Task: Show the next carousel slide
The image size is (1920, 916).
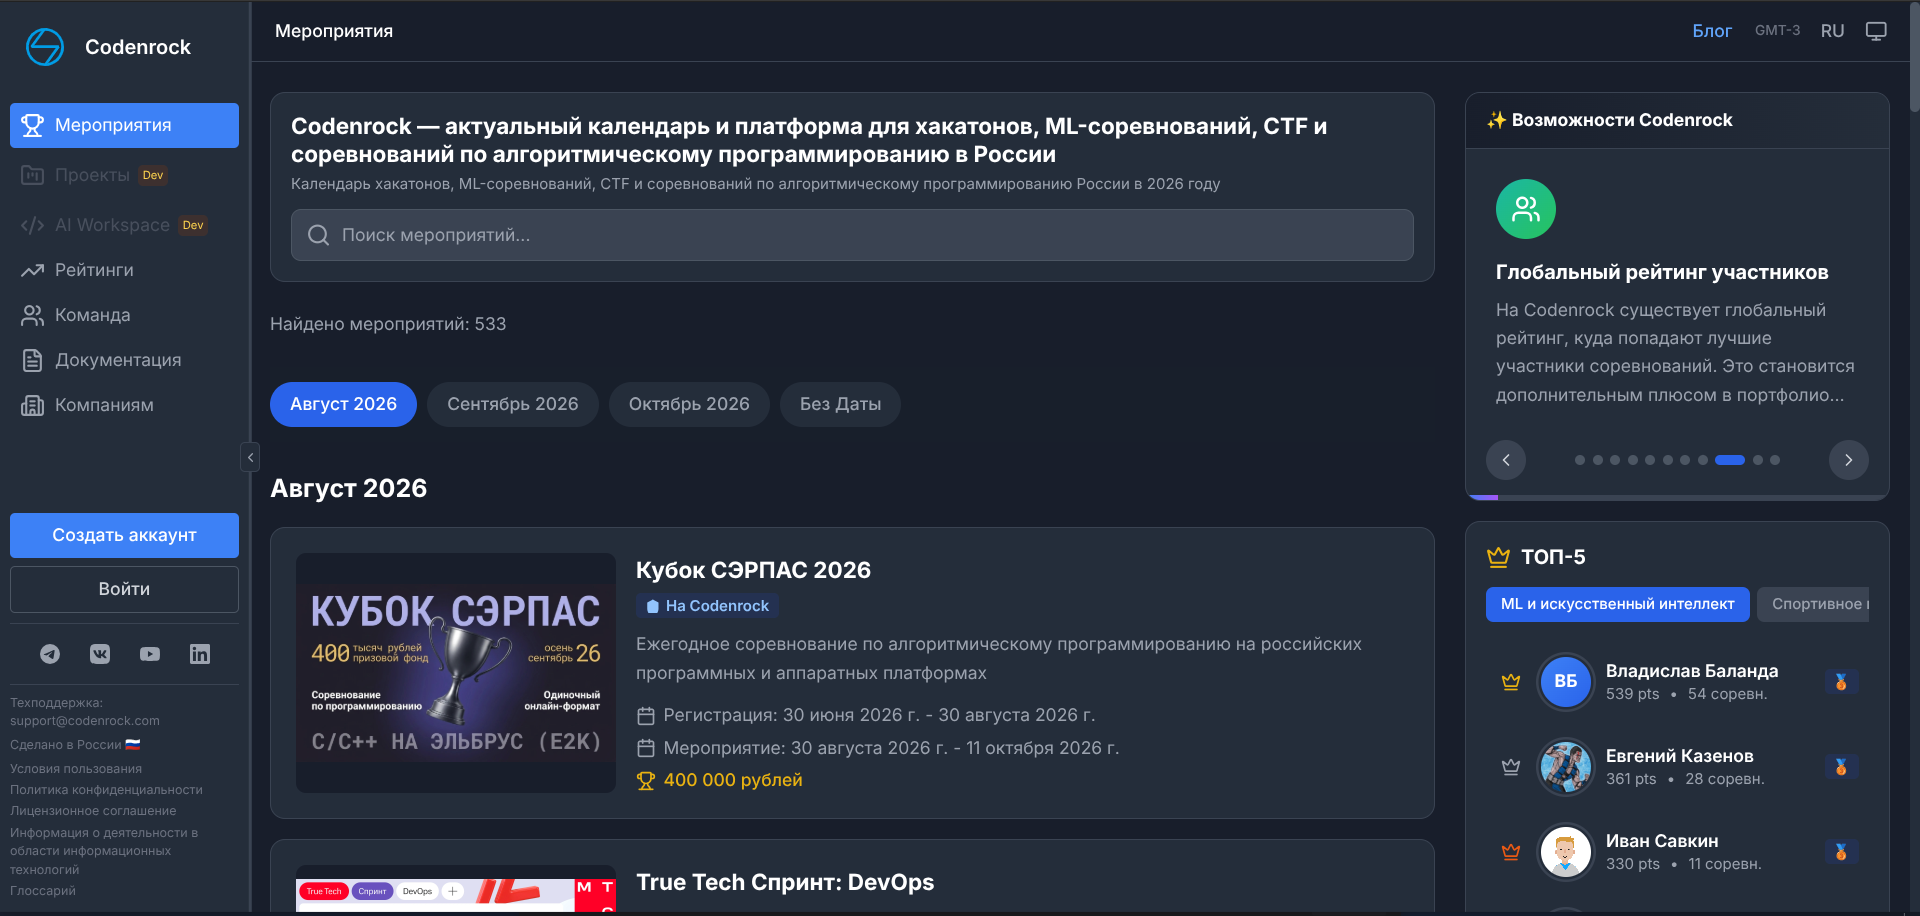Action: [1849, 460]
